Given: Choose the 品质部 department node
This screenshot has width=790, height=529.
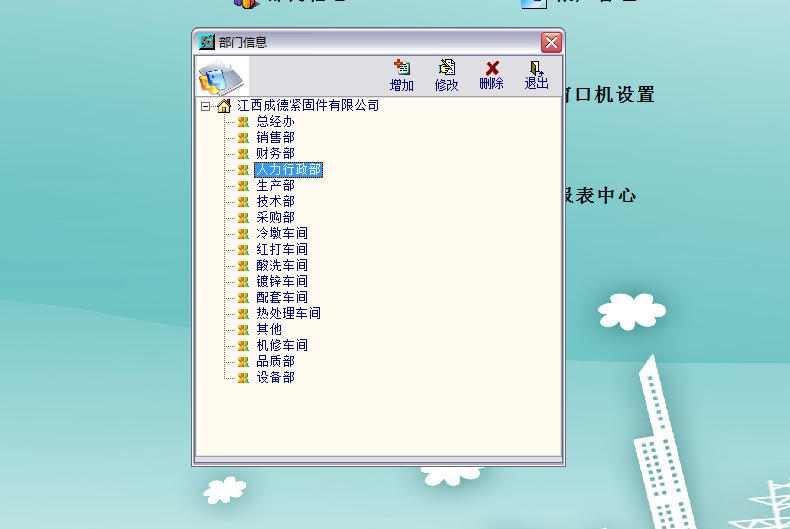Looking at the screenshot, I should click(275, 362).
